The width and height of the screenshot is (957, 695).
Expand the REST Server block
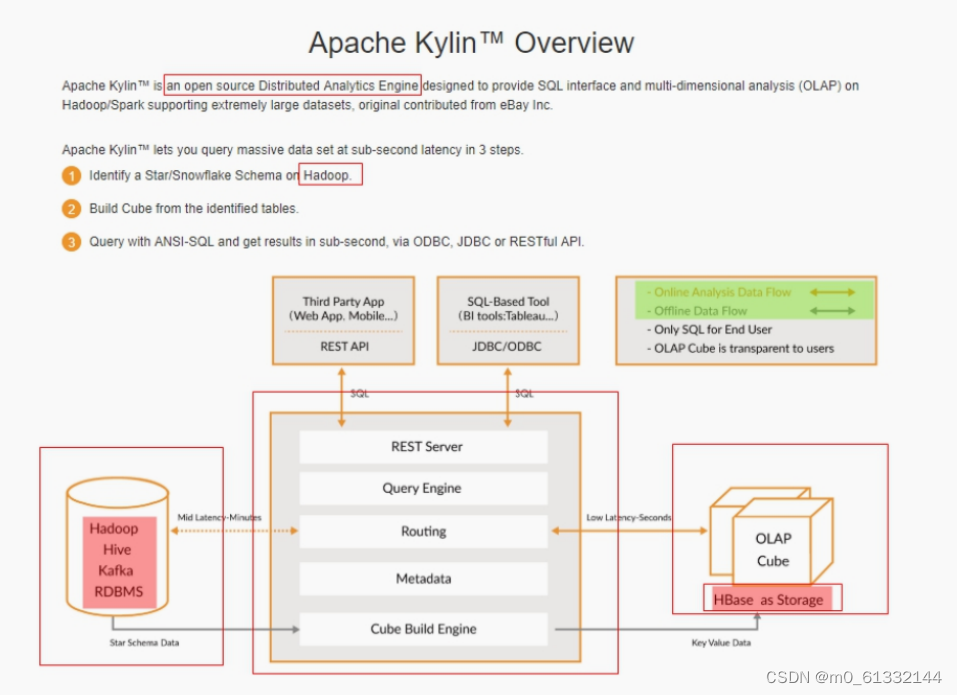425,446
